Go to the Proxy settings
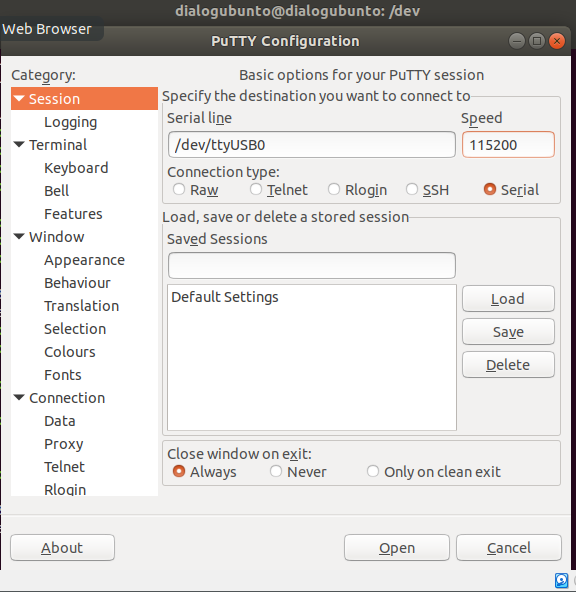 (x=64, y=444)
